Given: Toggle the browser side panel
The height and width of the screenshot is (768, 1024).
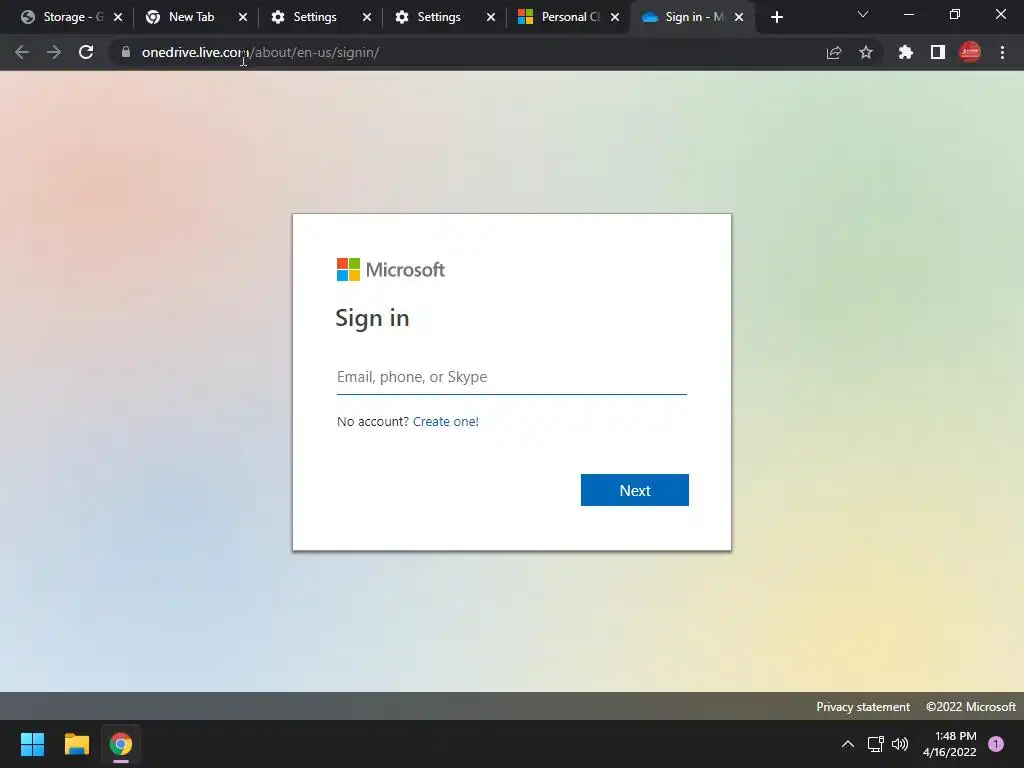Looking at the screenshot, I should (x=938, y=52).
